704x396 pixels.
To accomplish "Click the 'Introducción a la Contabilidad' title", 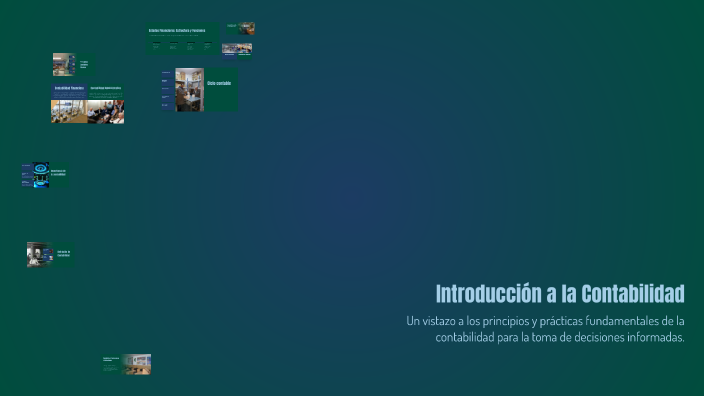I will [560, 294].
